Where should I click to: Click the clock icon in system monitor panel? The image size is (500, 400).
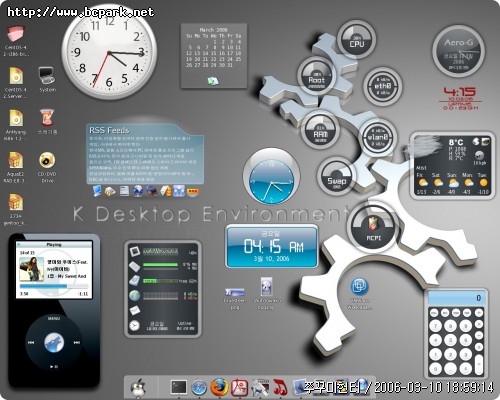click(134, 325)
